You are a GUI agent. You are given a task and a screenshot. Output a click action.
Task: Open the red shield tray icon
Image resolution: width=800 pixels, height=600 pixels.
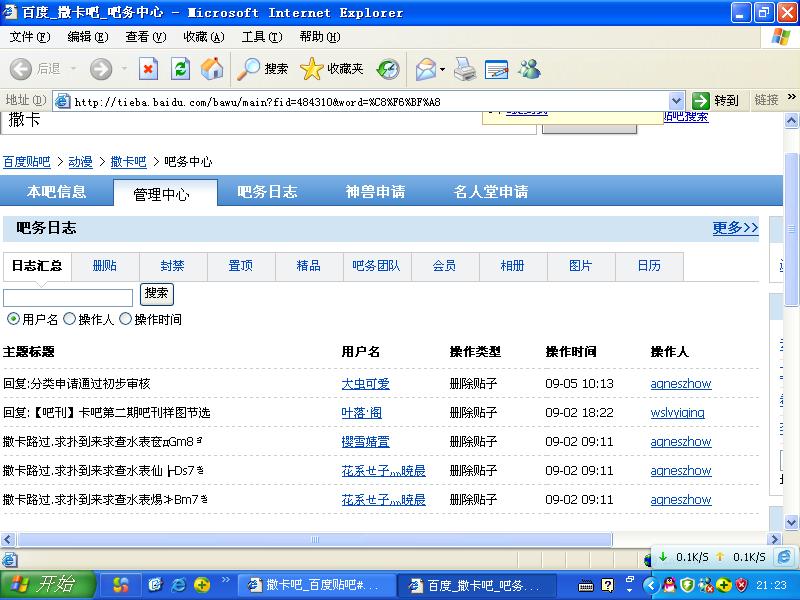741,585
